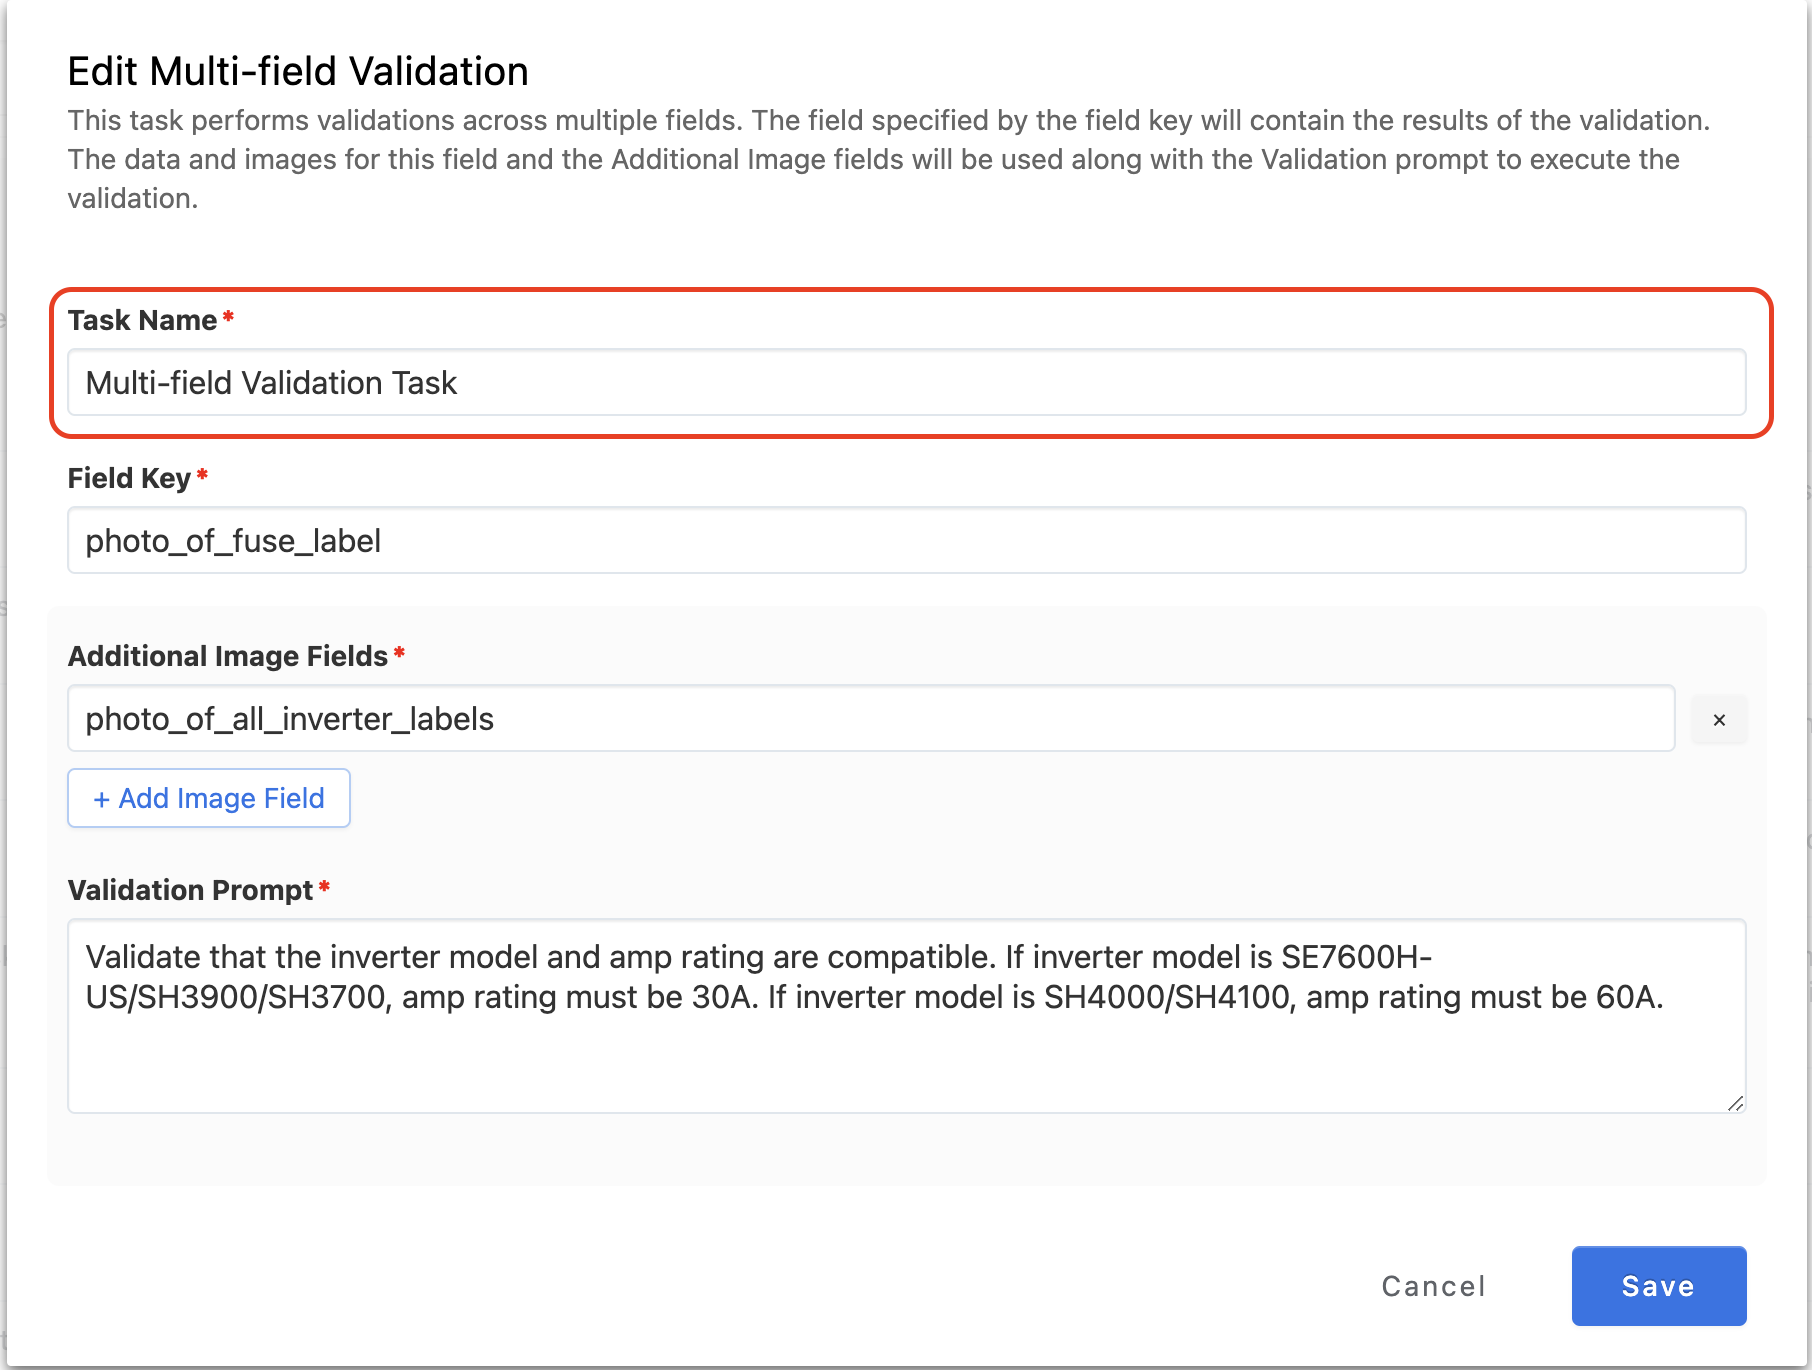
Task: Grab the Validation Prompt resize handle
Action: [1735, 1103]
